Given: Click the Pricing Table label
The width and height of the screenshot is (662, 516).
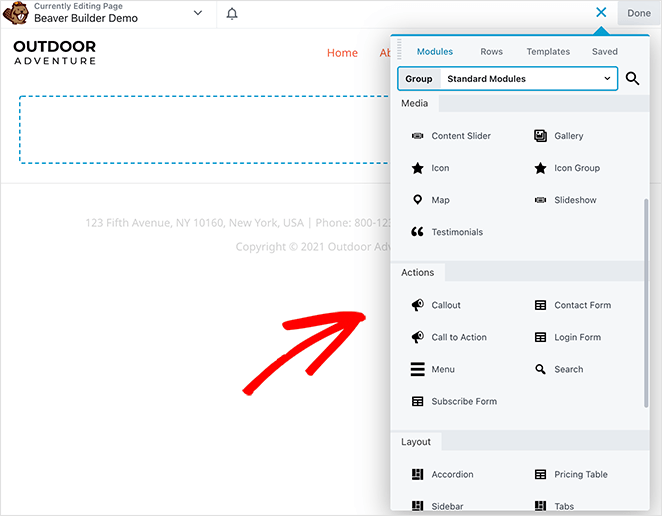Looking at the screenshot, I should (581, 474).
